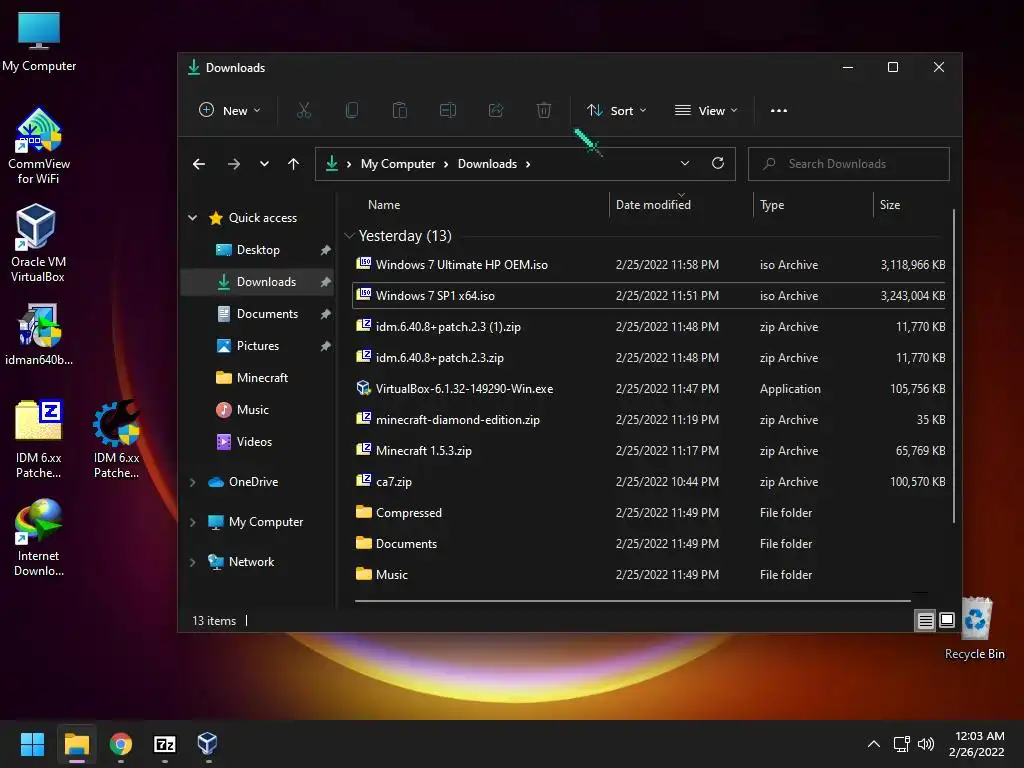
Task: Expand My Computer in navigation pane
Action: click(193, 522)
